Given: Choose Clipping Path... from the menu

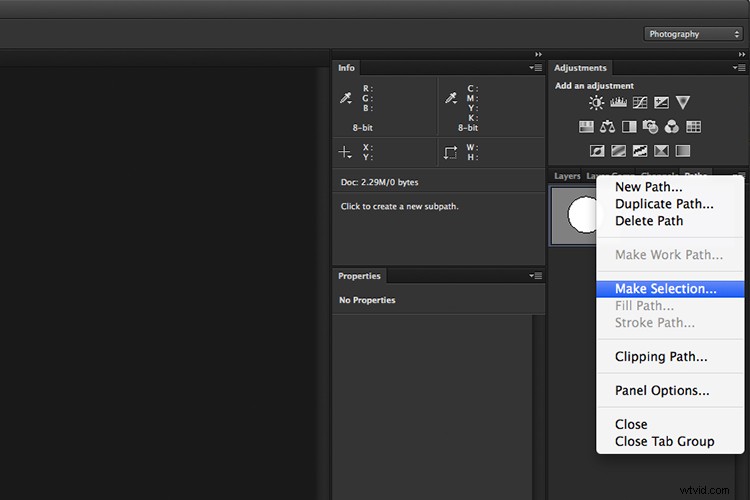Looking at the screenshot, I should tap(670, 356).
